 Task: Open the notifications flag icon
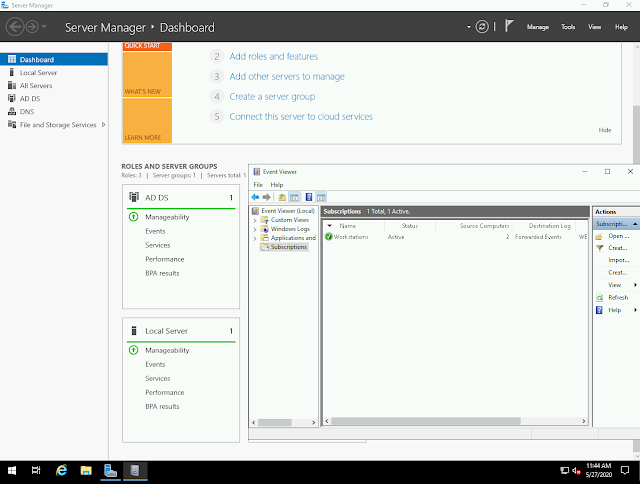(509, 26)
